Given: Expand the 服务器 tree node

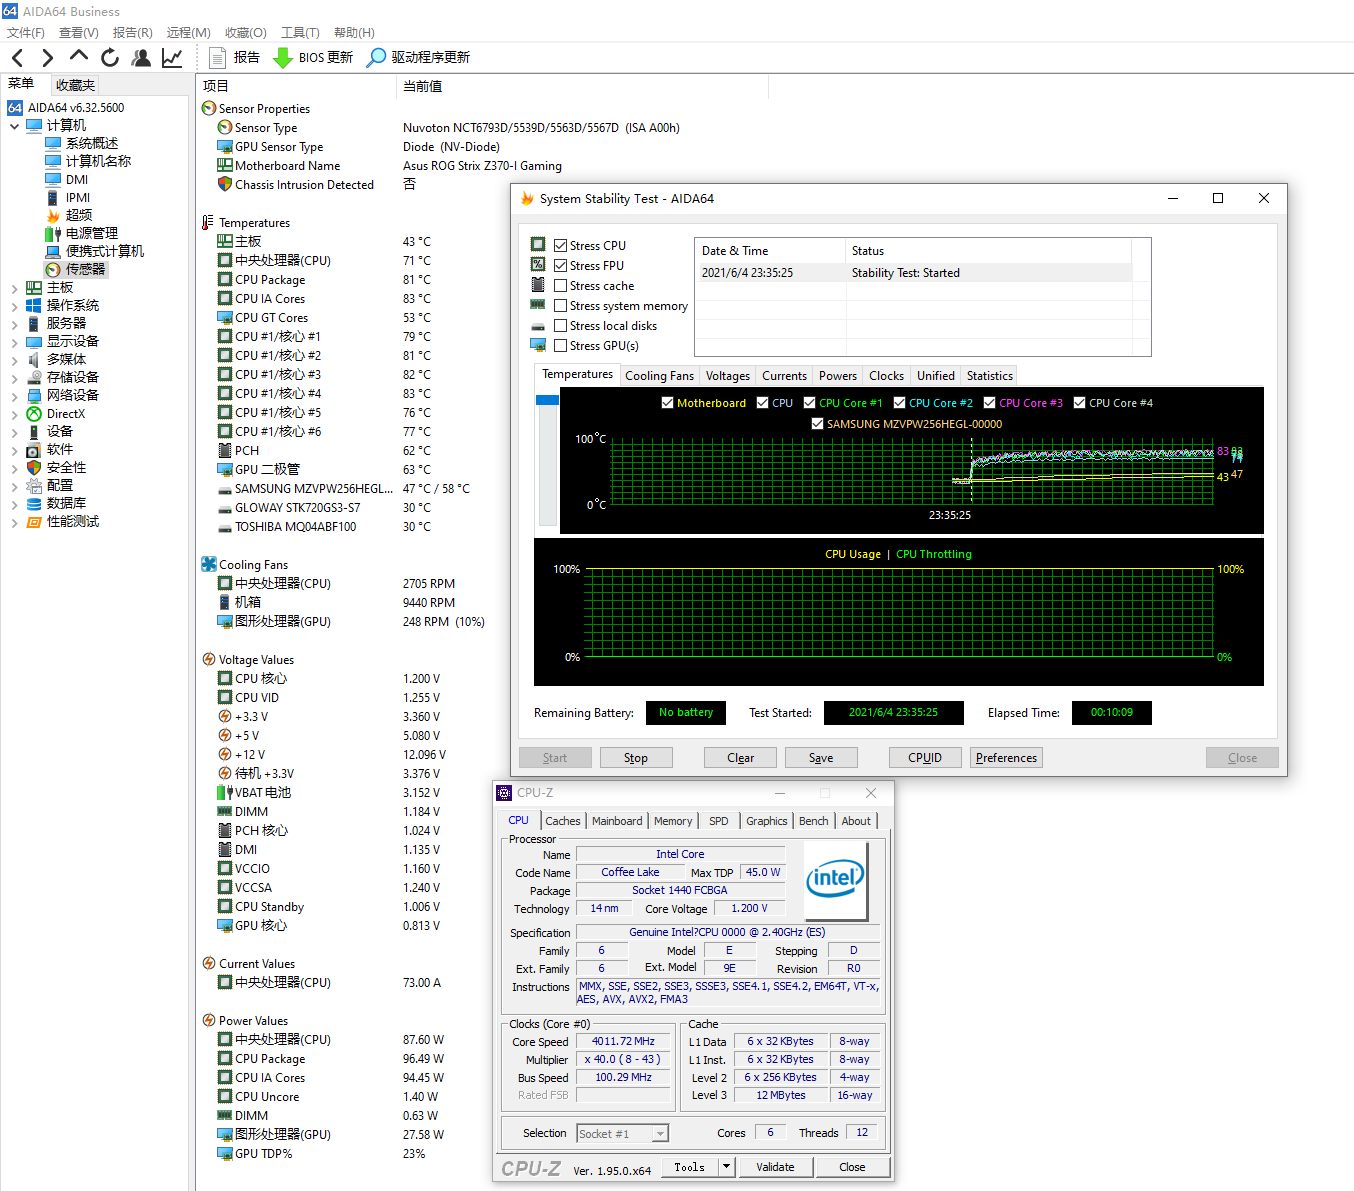Looking at the screenshot, I should (x=14, y=324).
